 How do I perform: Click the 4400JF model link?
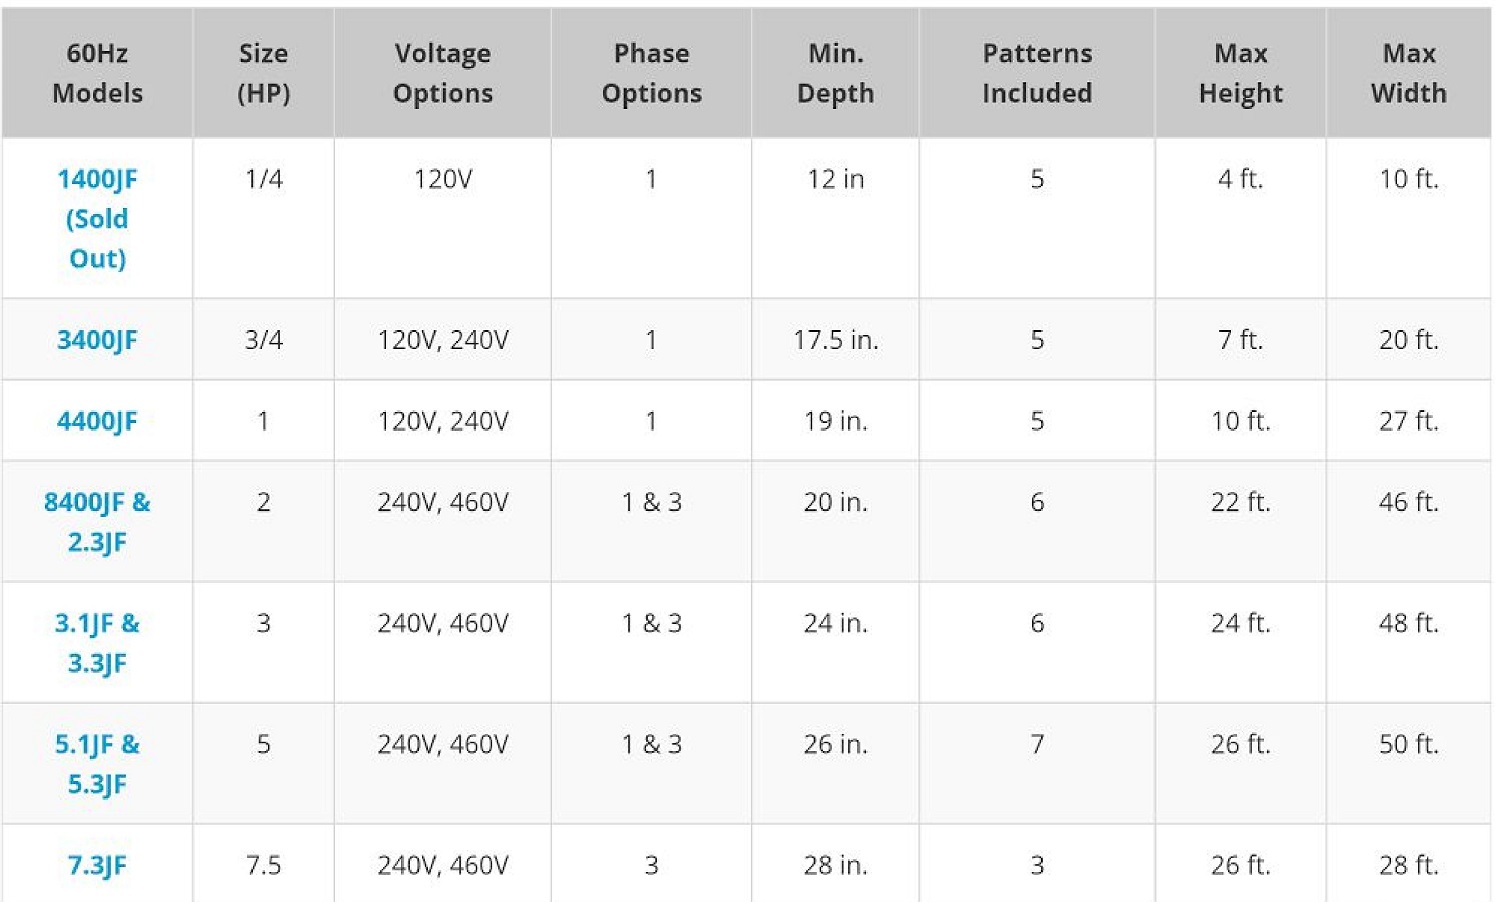97,421
